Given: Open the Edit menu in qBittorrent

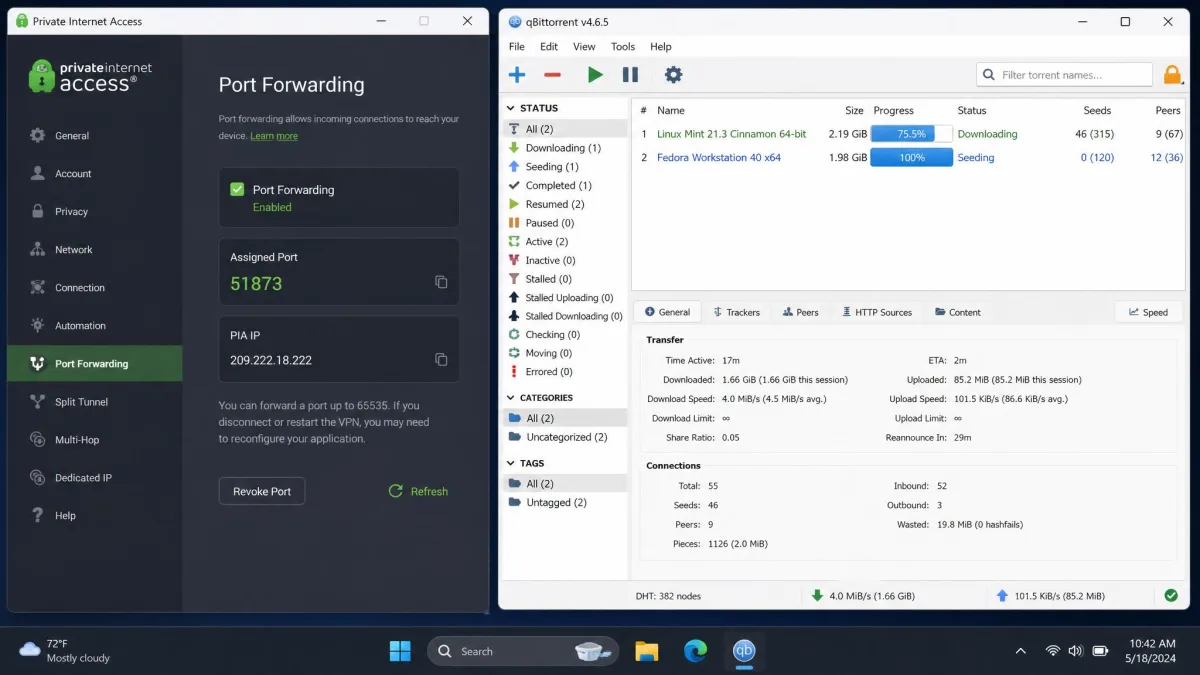Looking at the screenshot, I should (x=549, y=47).
